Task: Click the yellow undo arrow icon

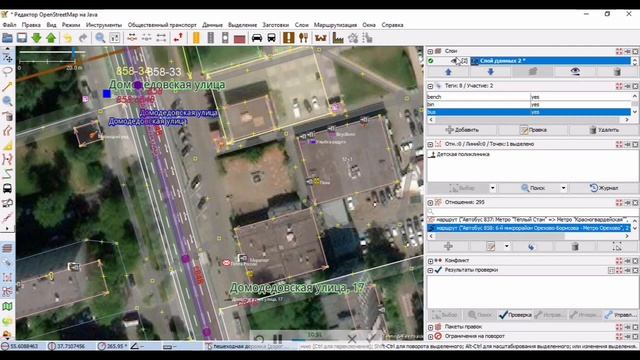Action: pyautogui.click(x=68, y=38)
